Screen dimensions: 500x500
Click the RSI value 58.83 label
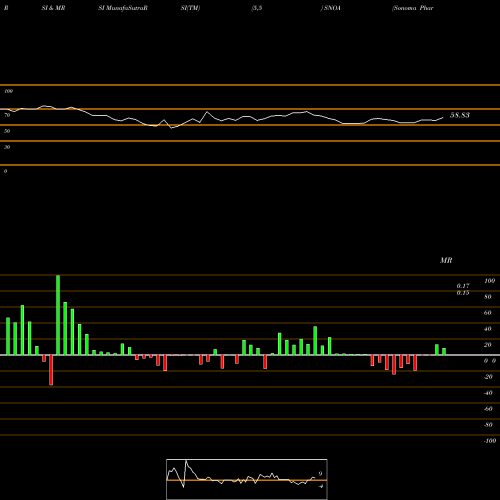click(460, 115)
